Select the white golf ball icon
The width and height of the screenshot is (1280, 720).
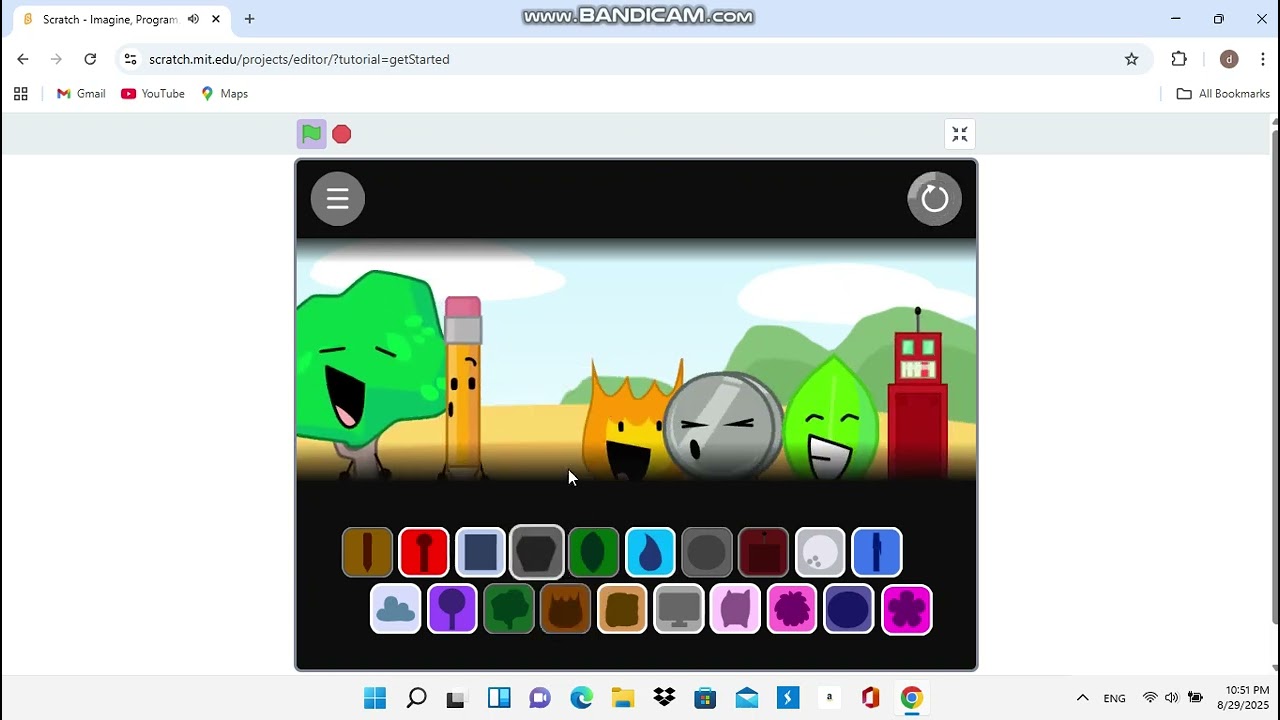click(x=820, y=552)
